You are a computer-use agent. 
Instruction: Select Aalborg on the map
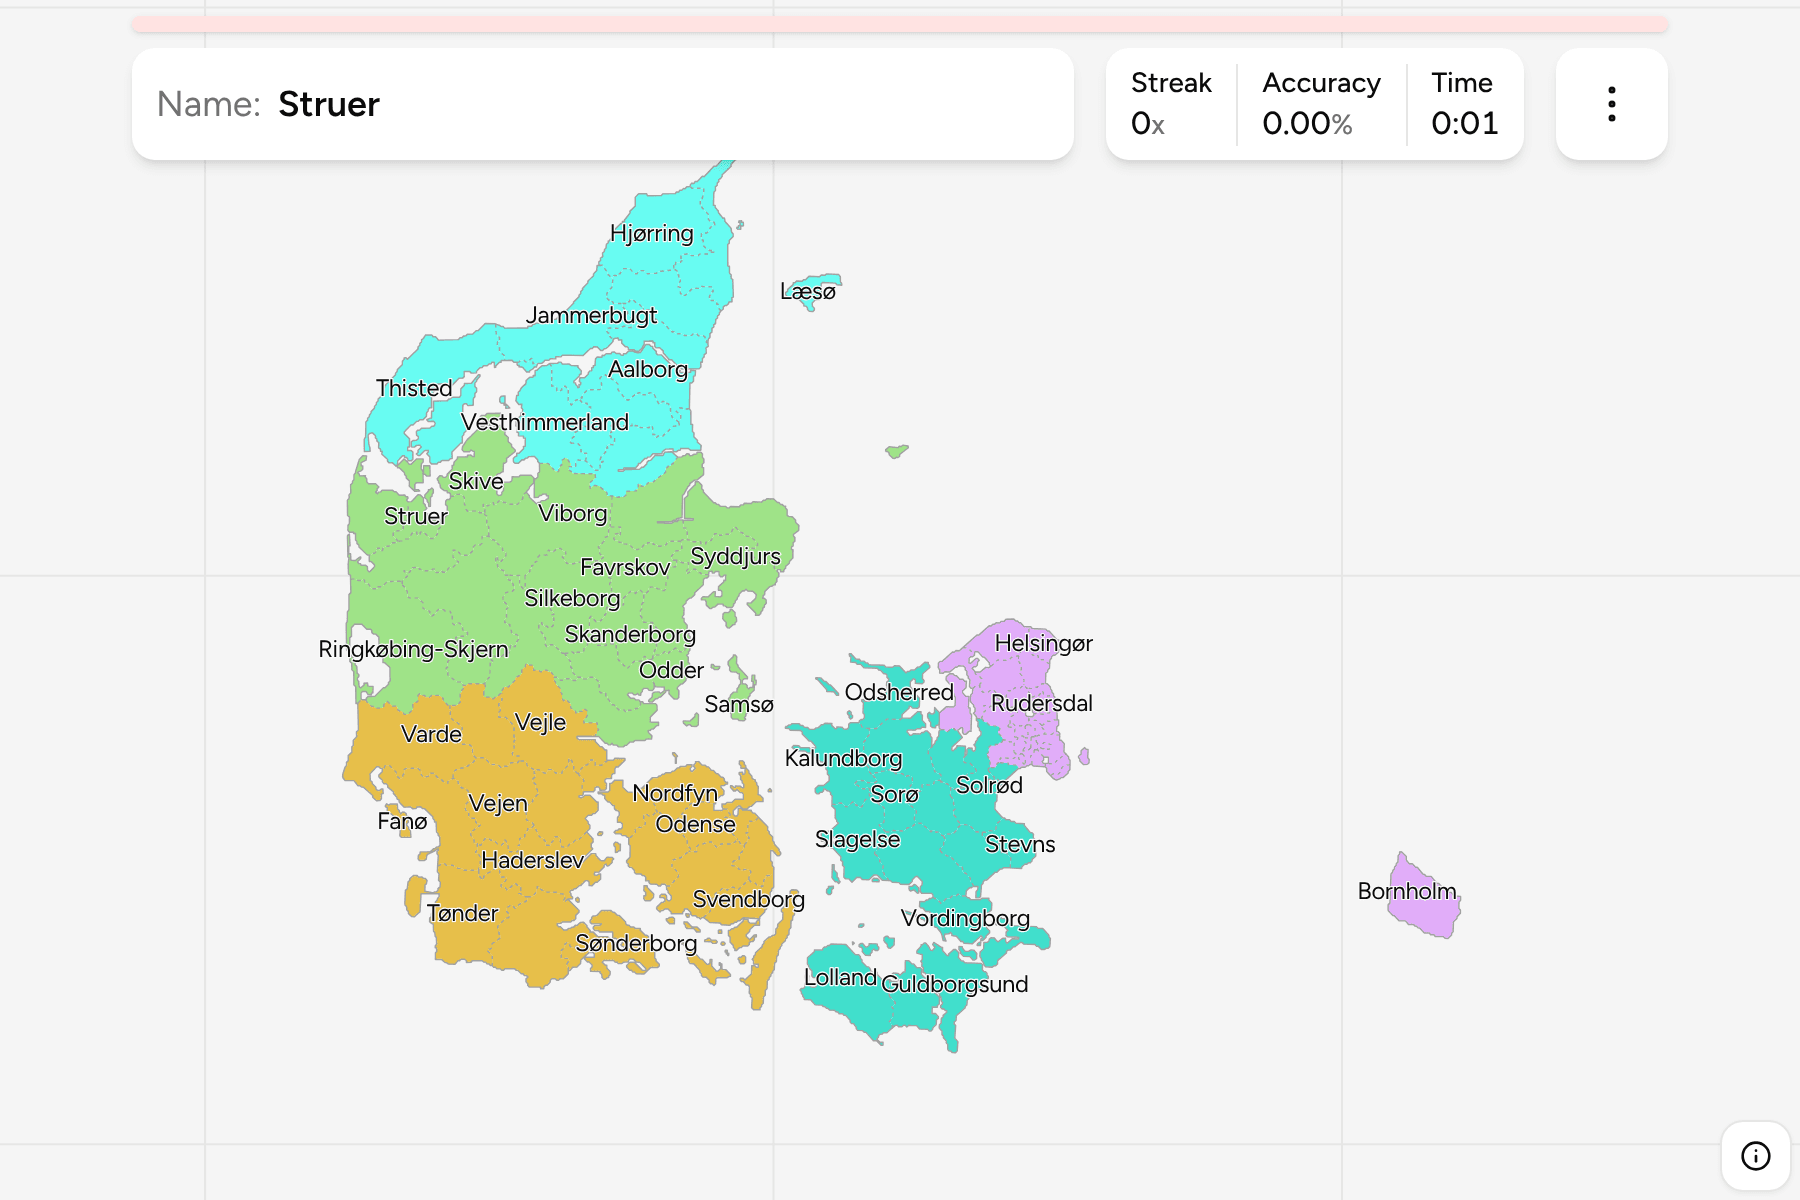(648, 369)
